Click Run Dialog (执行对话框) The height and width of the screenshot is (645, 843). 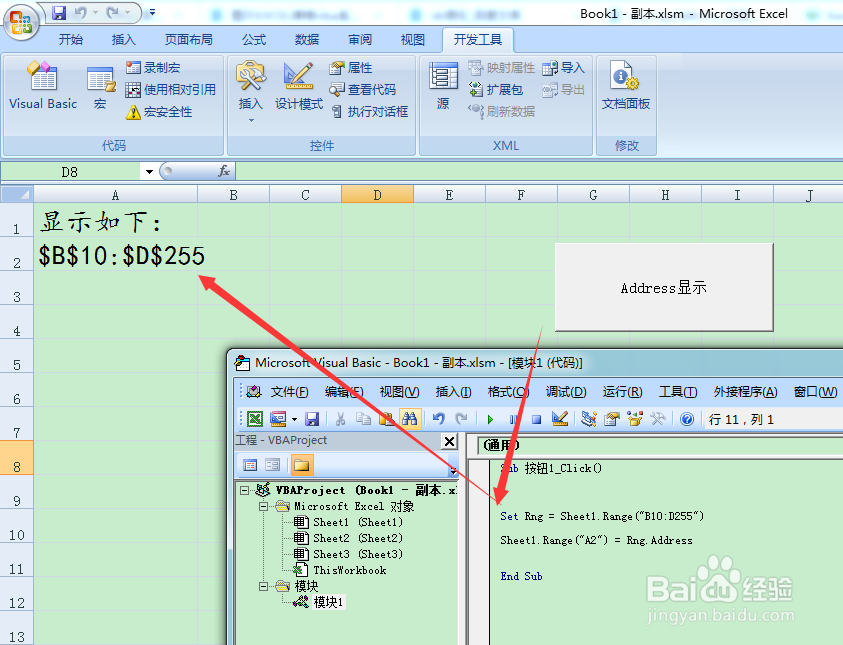click(x=369, y=112)
